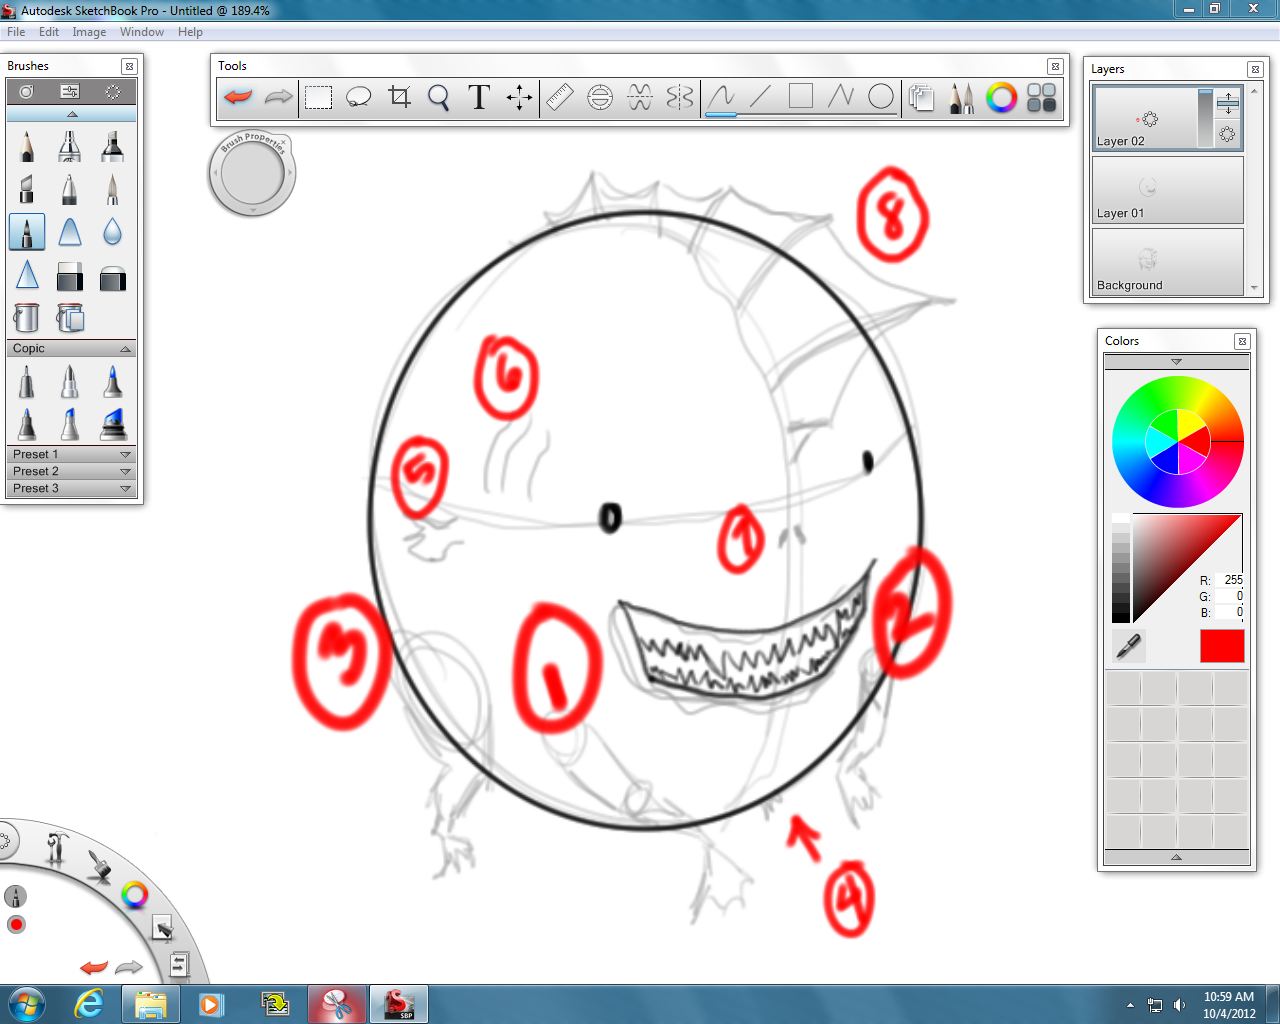Screen dimensions: 1280x1024
Task: Select the Move and transform tool
Action: 518,97
